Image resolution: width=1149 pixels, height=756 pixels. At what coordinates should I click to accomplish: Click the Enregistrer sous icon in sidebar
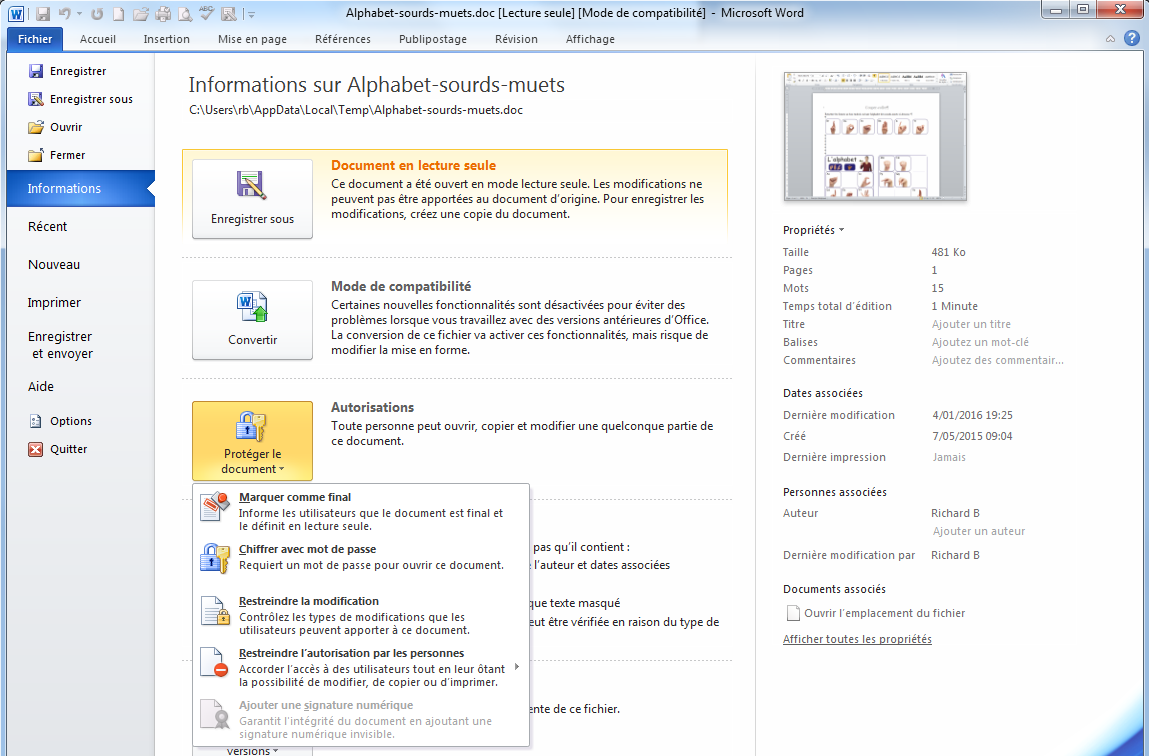35,99
